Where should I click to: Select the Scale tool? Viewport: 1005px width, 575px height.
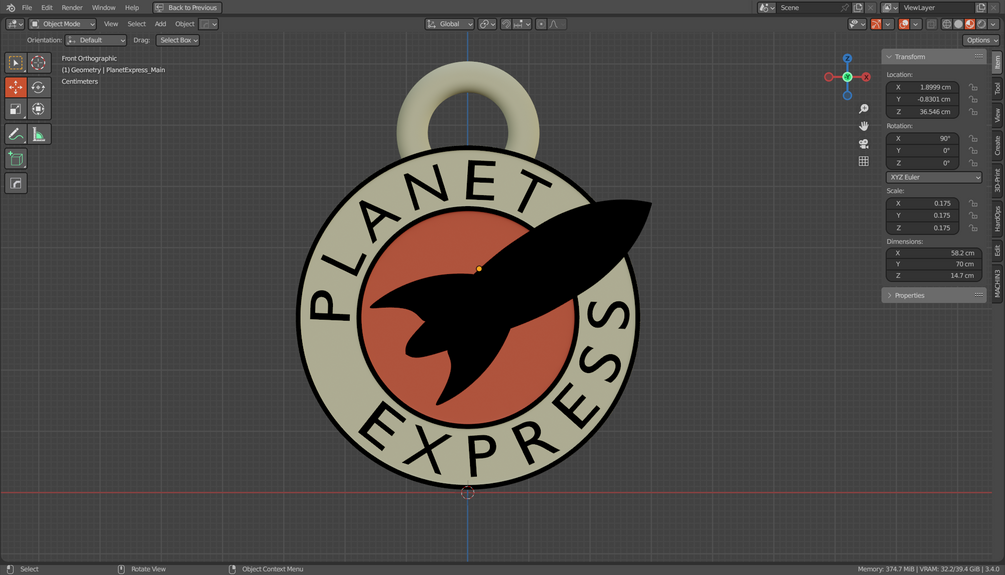coord(15,109)
